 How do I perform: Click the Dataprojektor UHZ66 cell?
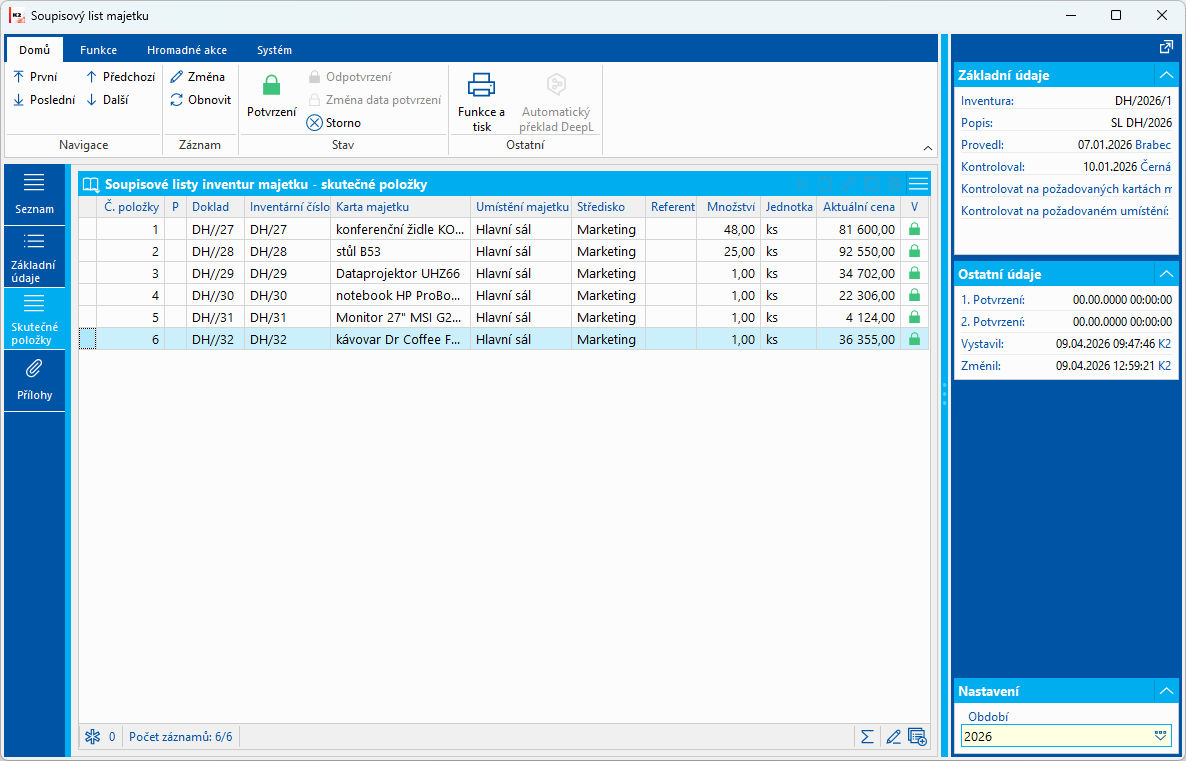[x=400, y=273]
